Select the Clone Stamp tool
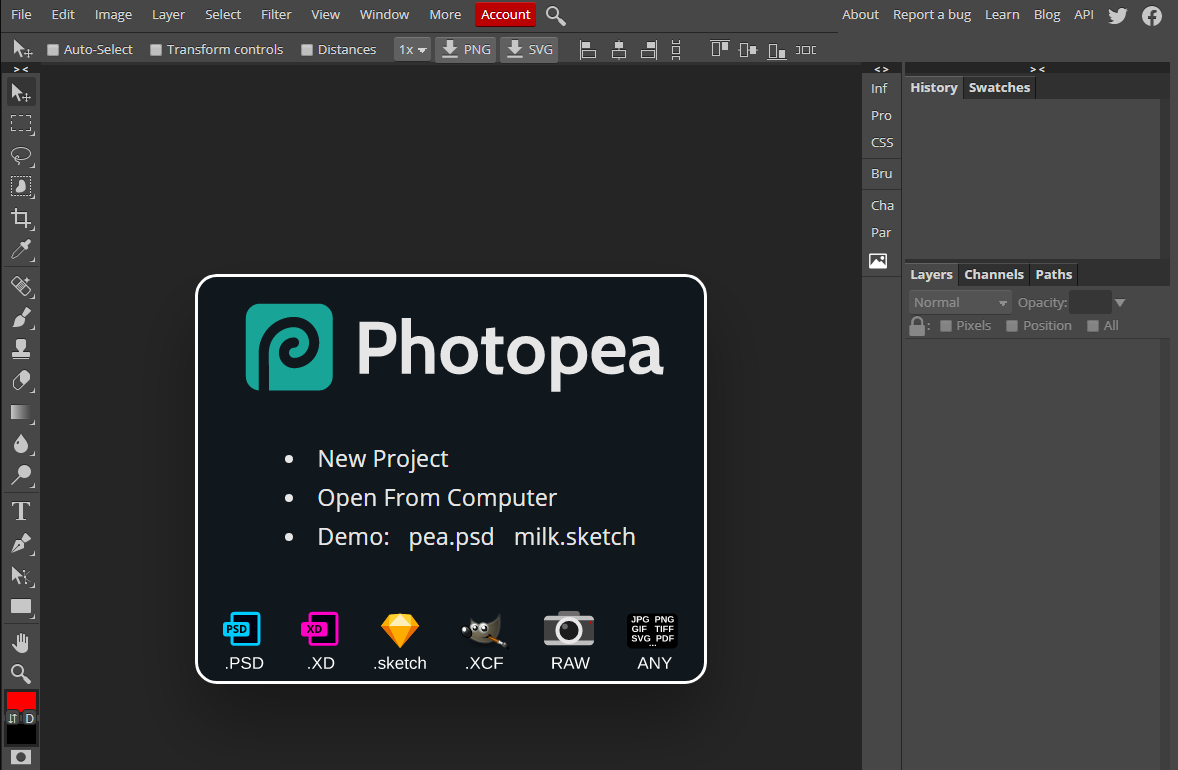Image resolution: width=1178 pixels, height=770 pixels. click(21, 349)
